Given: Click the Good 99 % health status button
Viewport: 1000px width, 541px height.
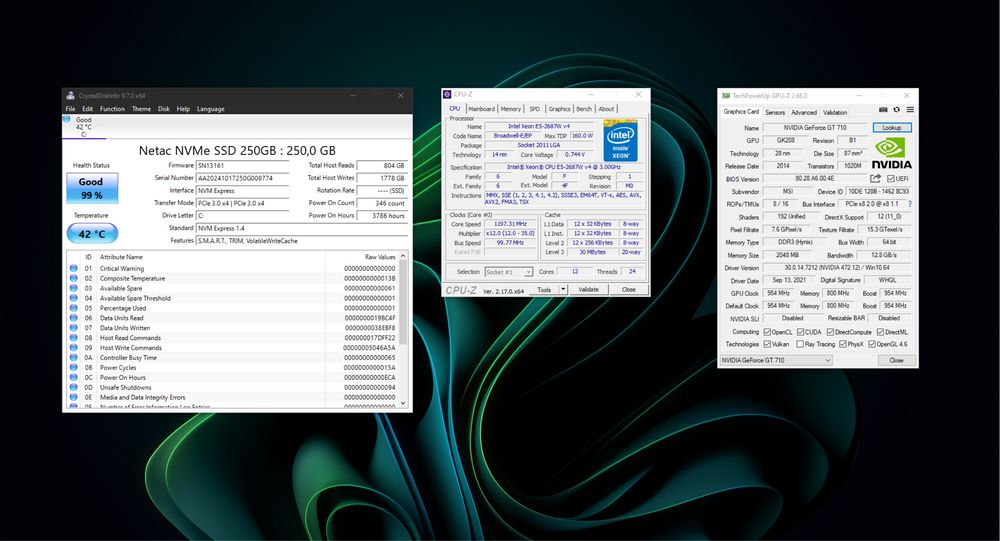Looking at the screenshot, I should click(92, 188).
